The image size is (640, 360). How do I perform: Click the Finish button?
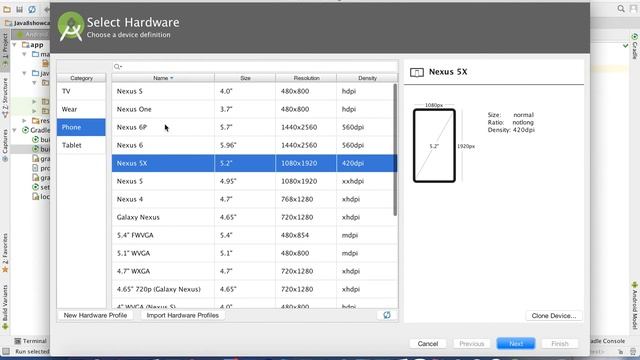coord(560,344)
